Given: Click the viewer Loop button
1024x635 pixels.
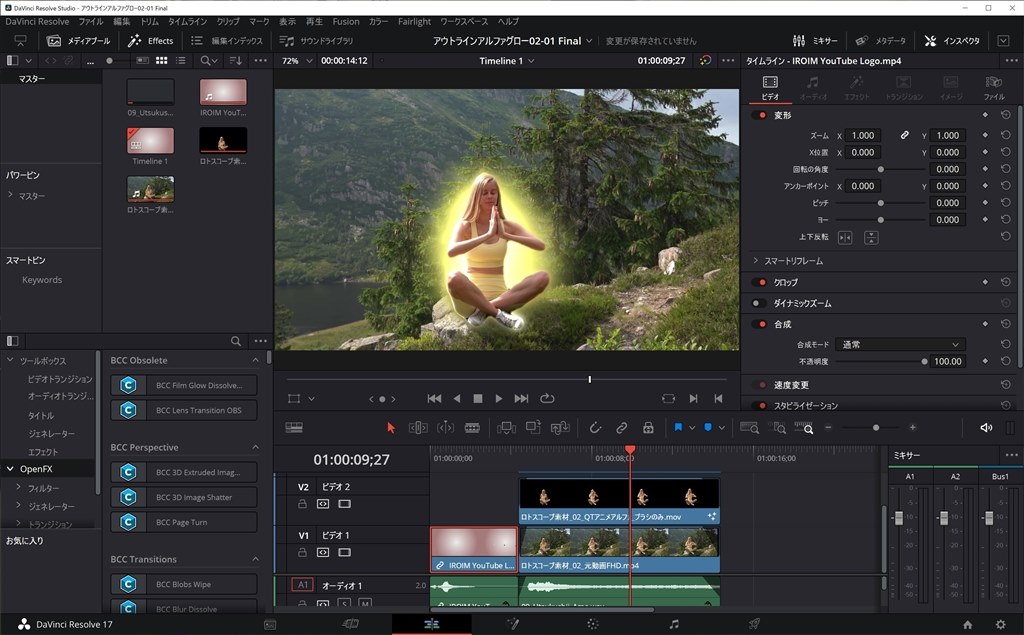Looking at the screenshot, I should tap(547, 398).
